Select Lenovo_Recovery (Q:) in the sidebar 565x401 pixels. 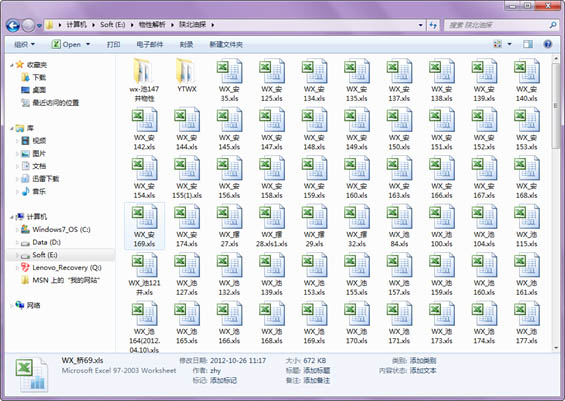point(61,268)
